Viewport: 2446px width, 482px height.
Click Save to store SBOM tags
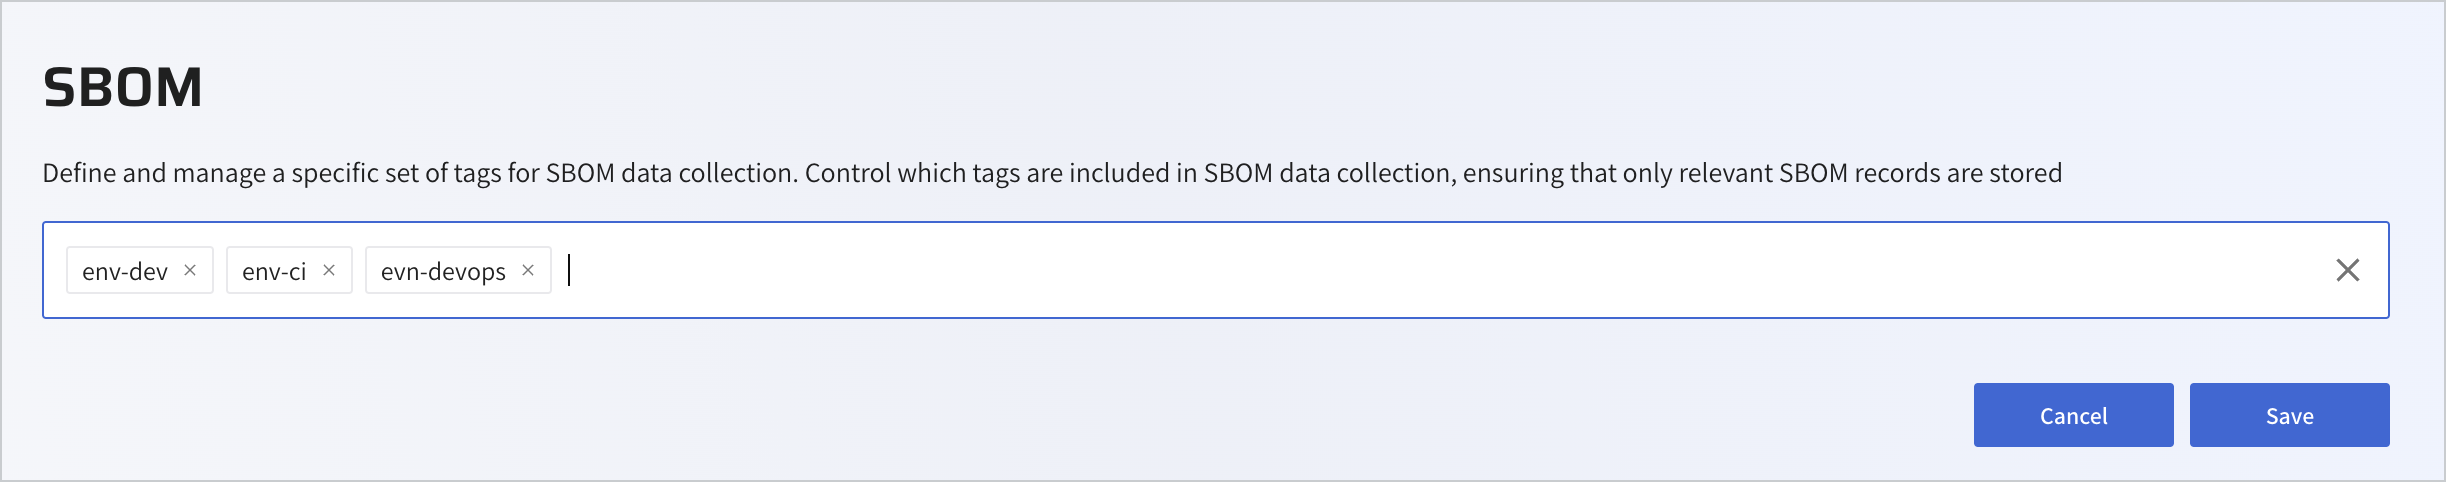[2289, 415]
